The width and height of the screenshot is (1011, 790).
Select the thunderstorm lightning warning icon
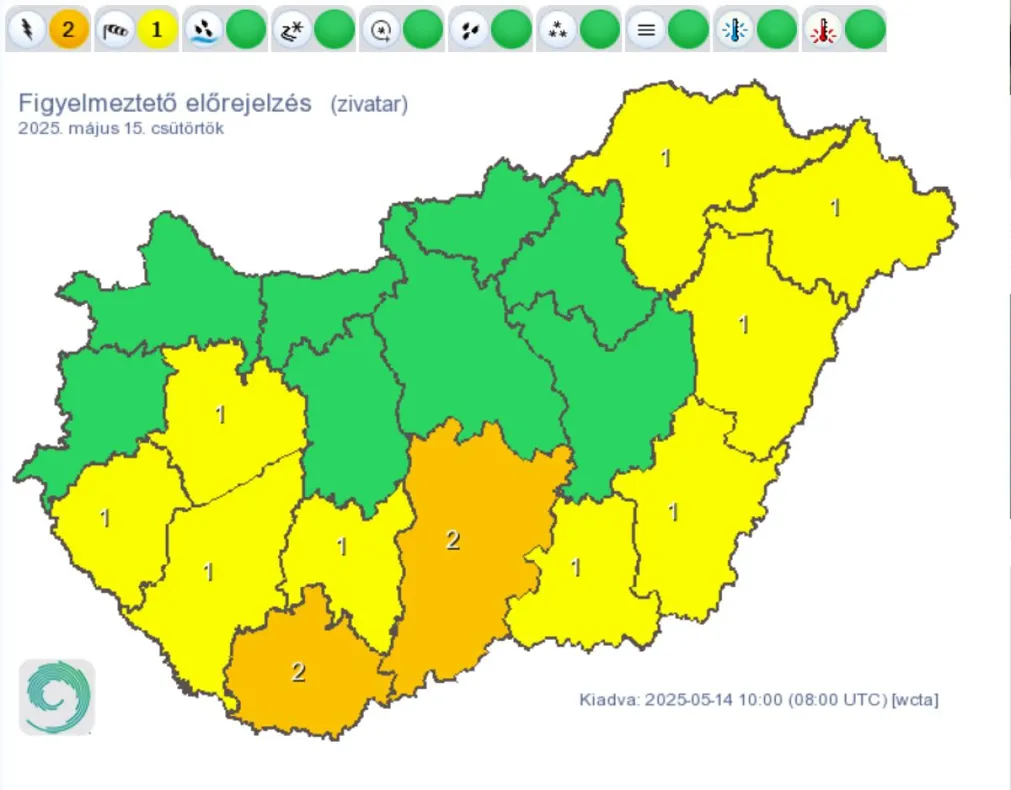[25, 30]
